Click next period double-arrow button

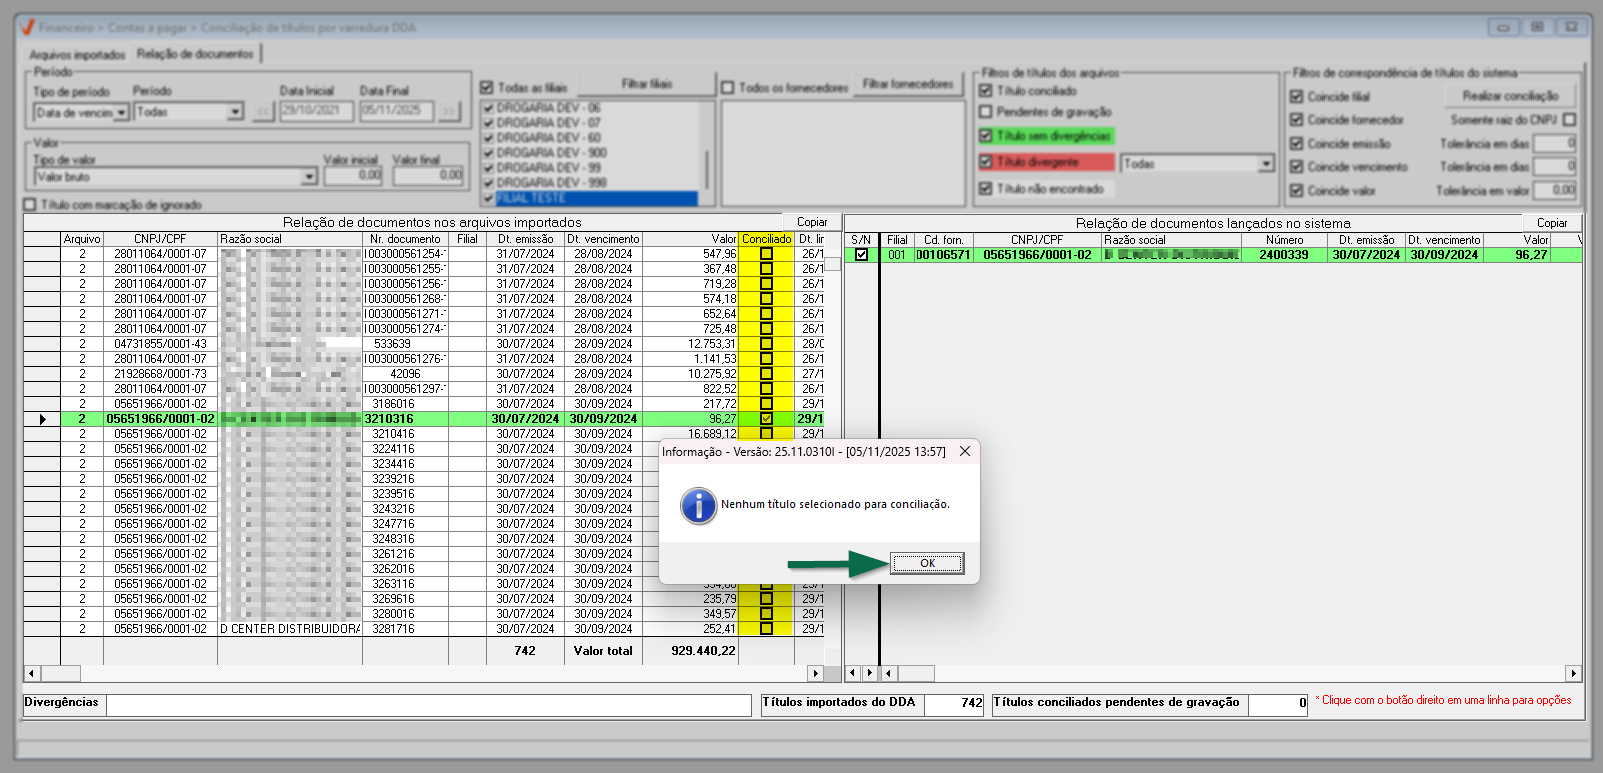click(x=449, y=111)
